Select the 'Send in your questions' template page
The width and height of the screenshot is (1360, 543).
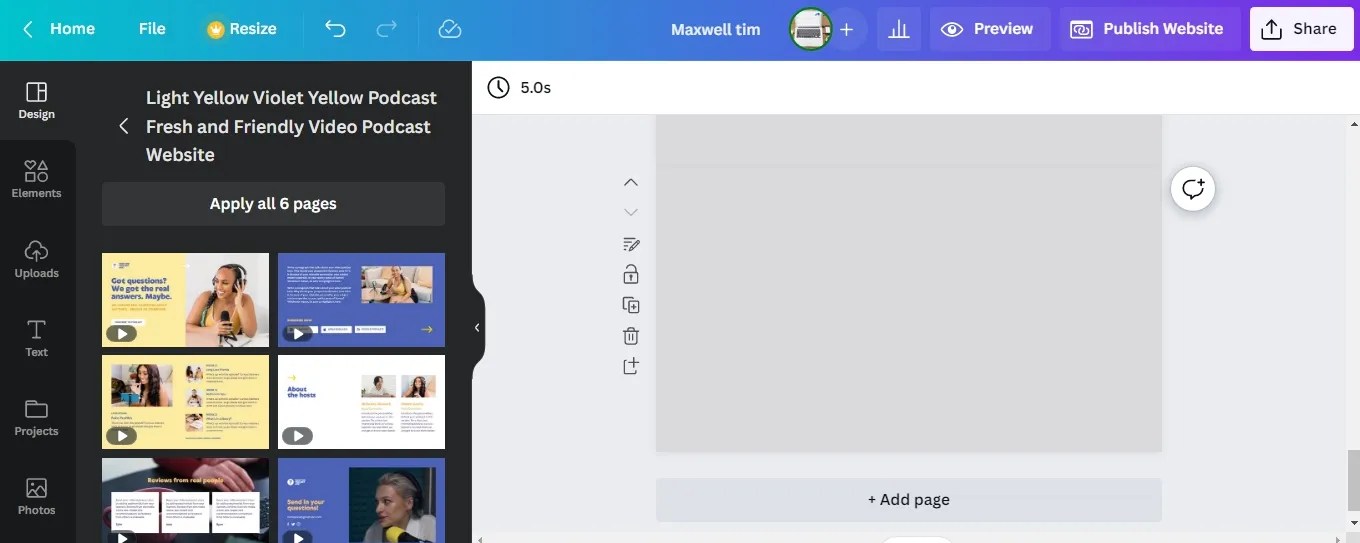coord(361,500)
